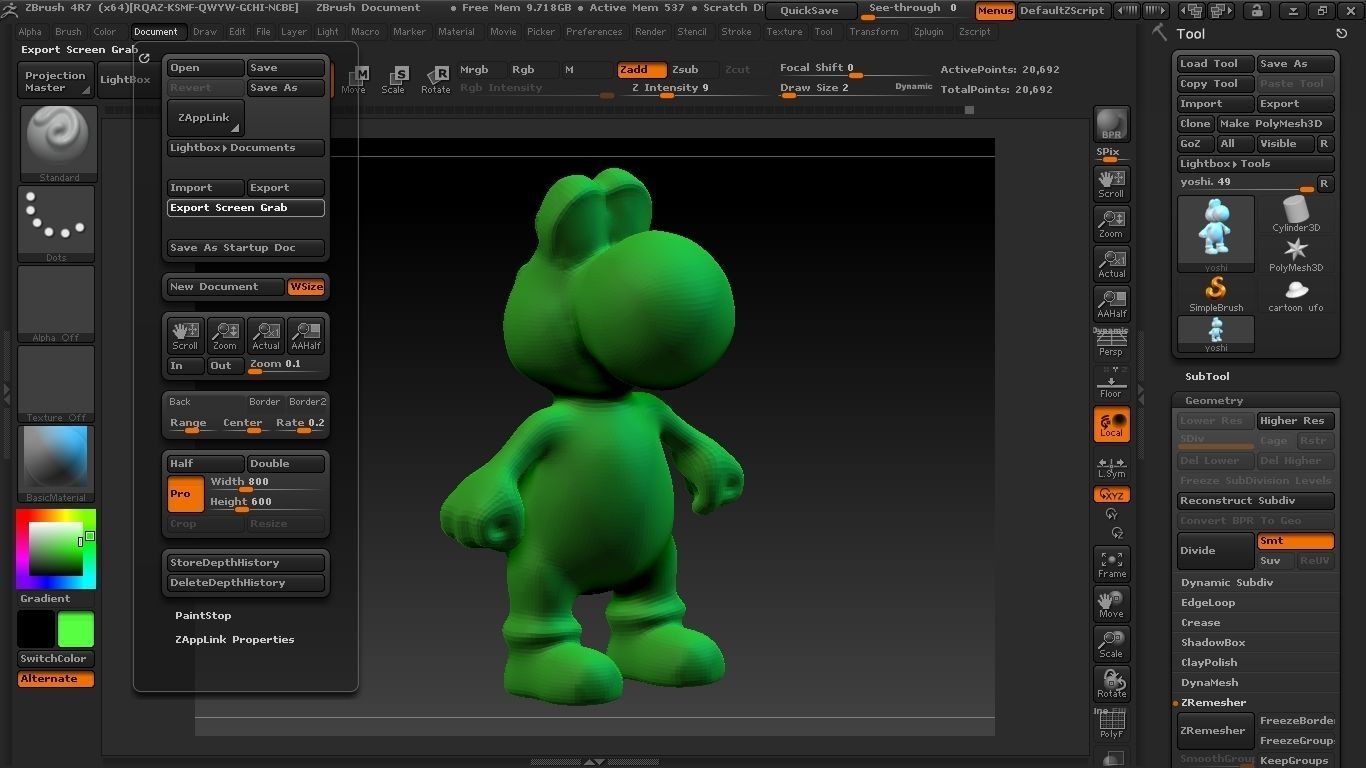This screenshot has width=1366, height=768.
Task: Open the Dots stroke selector
Action: click(57, 224)
